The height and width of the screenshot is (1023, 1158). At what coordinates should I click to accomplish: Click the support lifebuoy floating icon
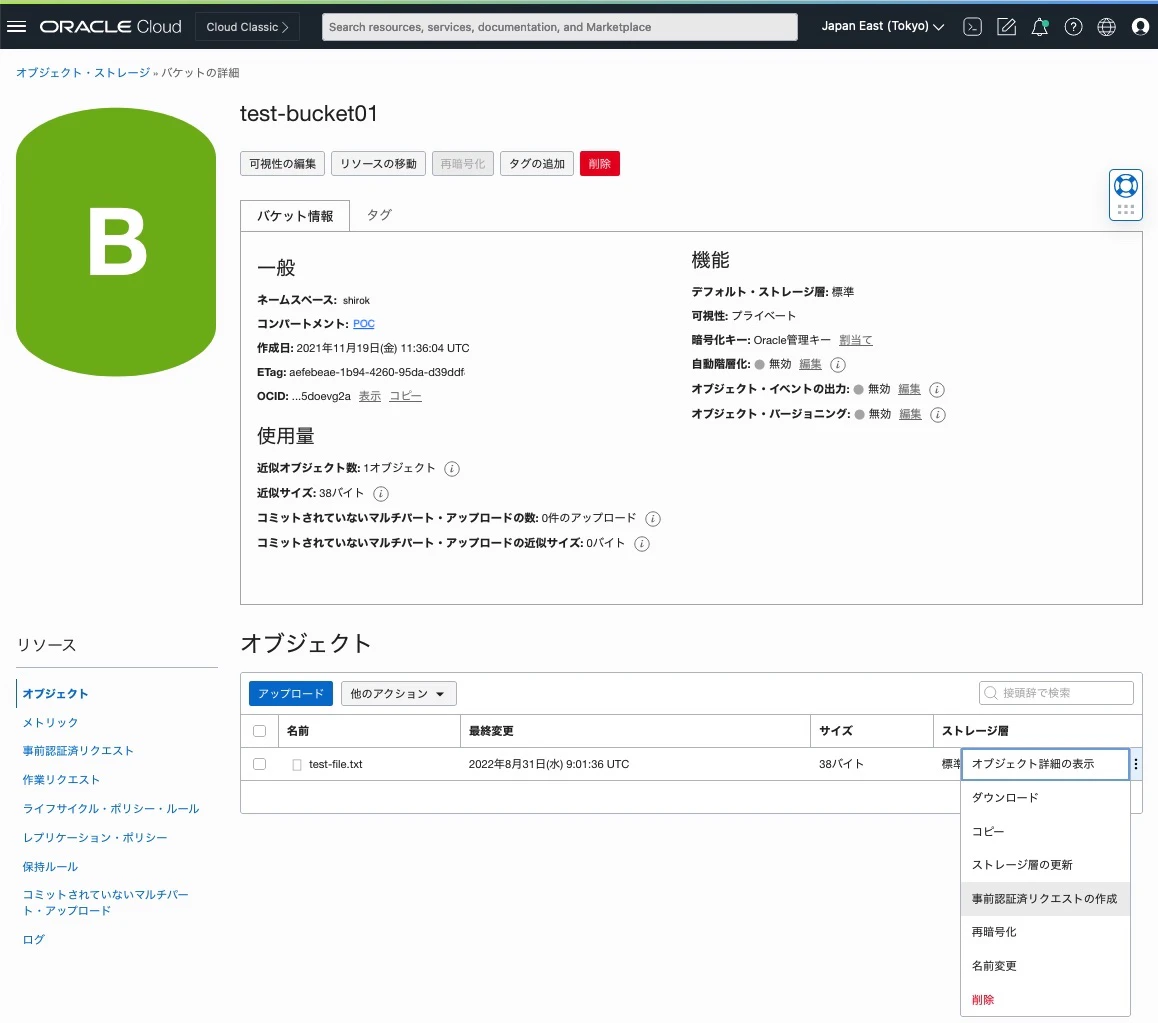[x=1126, y=186]
